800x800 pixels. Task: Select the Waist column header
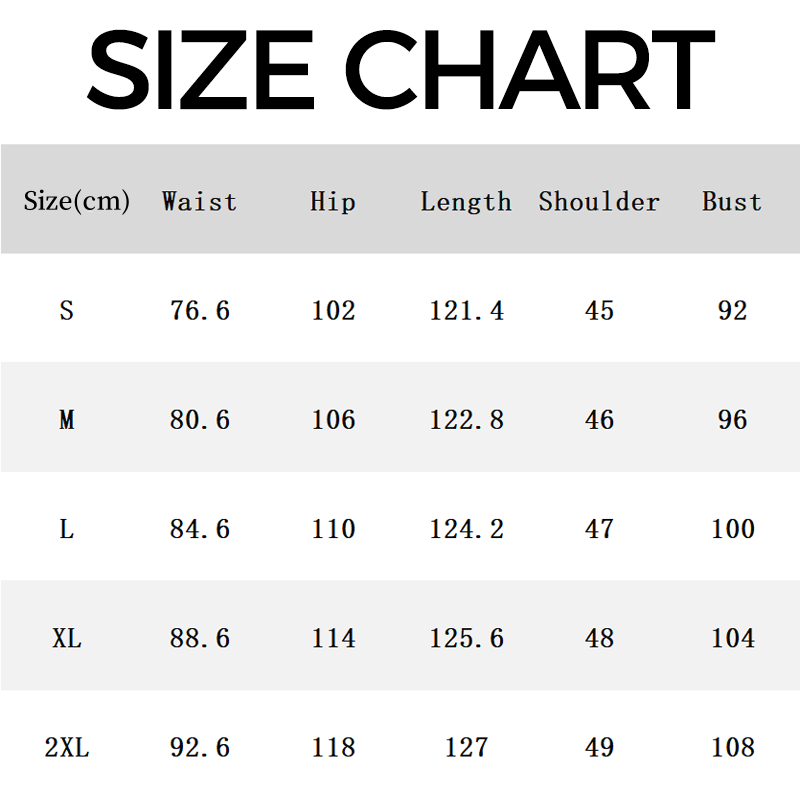[x=200, y=201]
